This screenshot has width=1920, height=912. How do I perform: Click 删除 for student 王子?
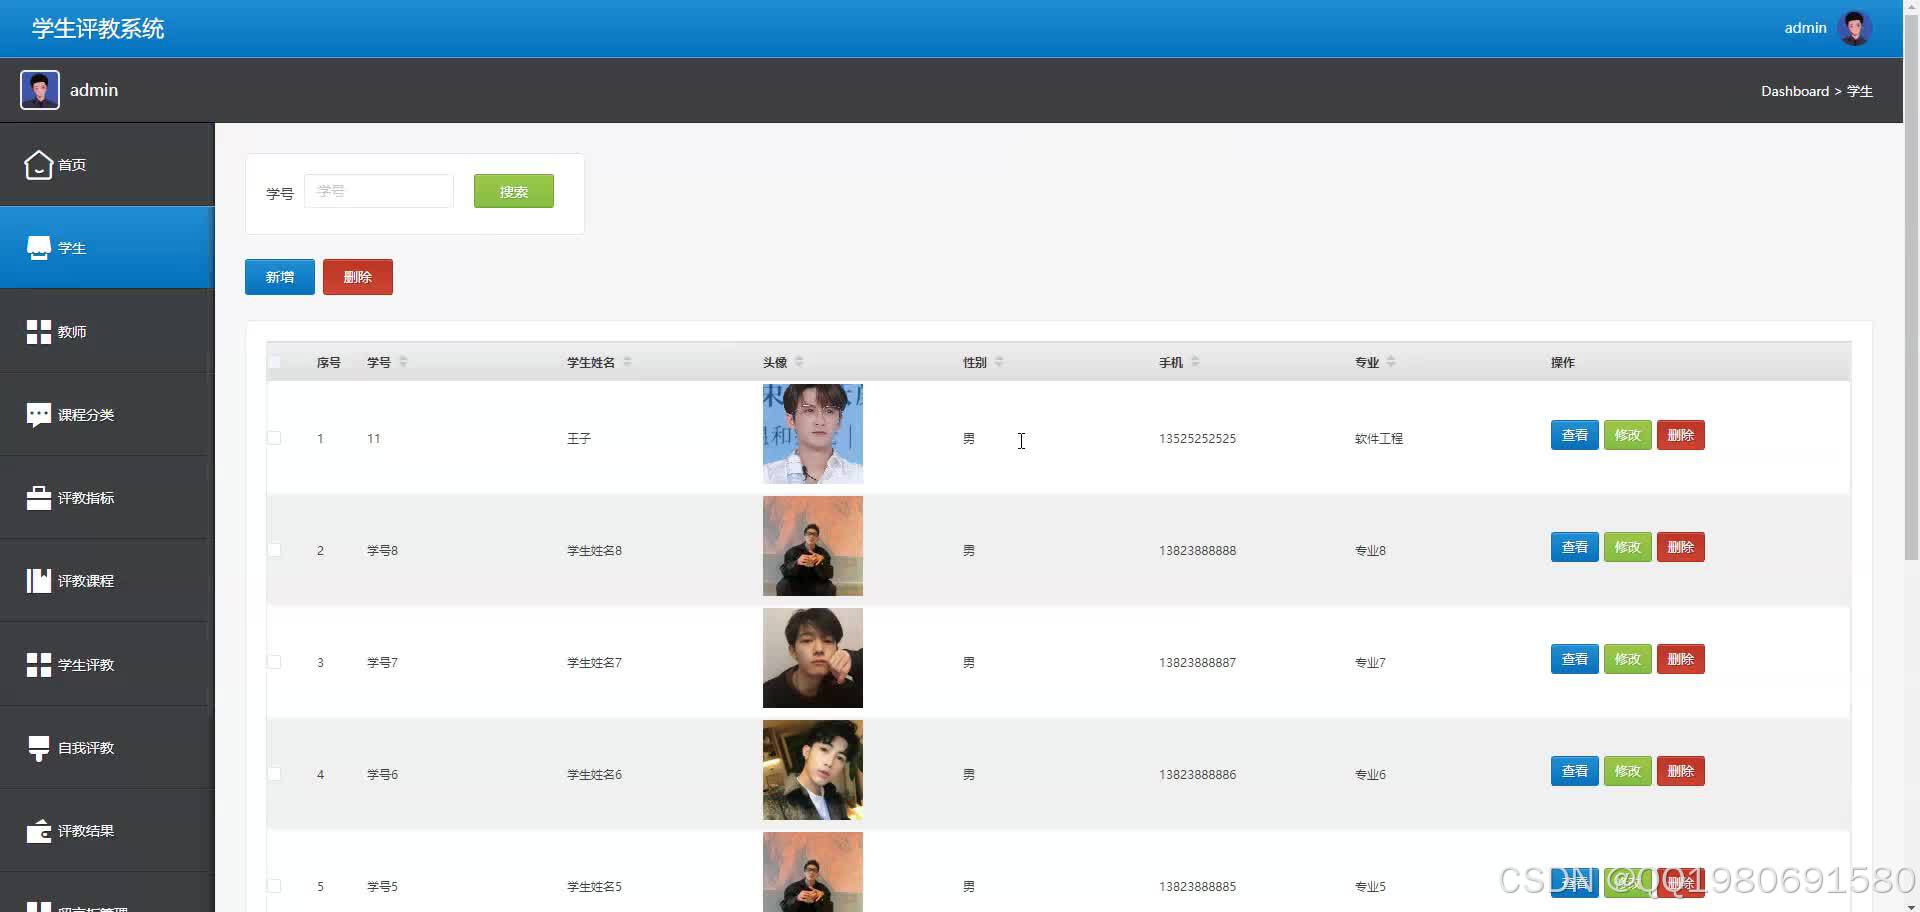tap(1681, 435)
